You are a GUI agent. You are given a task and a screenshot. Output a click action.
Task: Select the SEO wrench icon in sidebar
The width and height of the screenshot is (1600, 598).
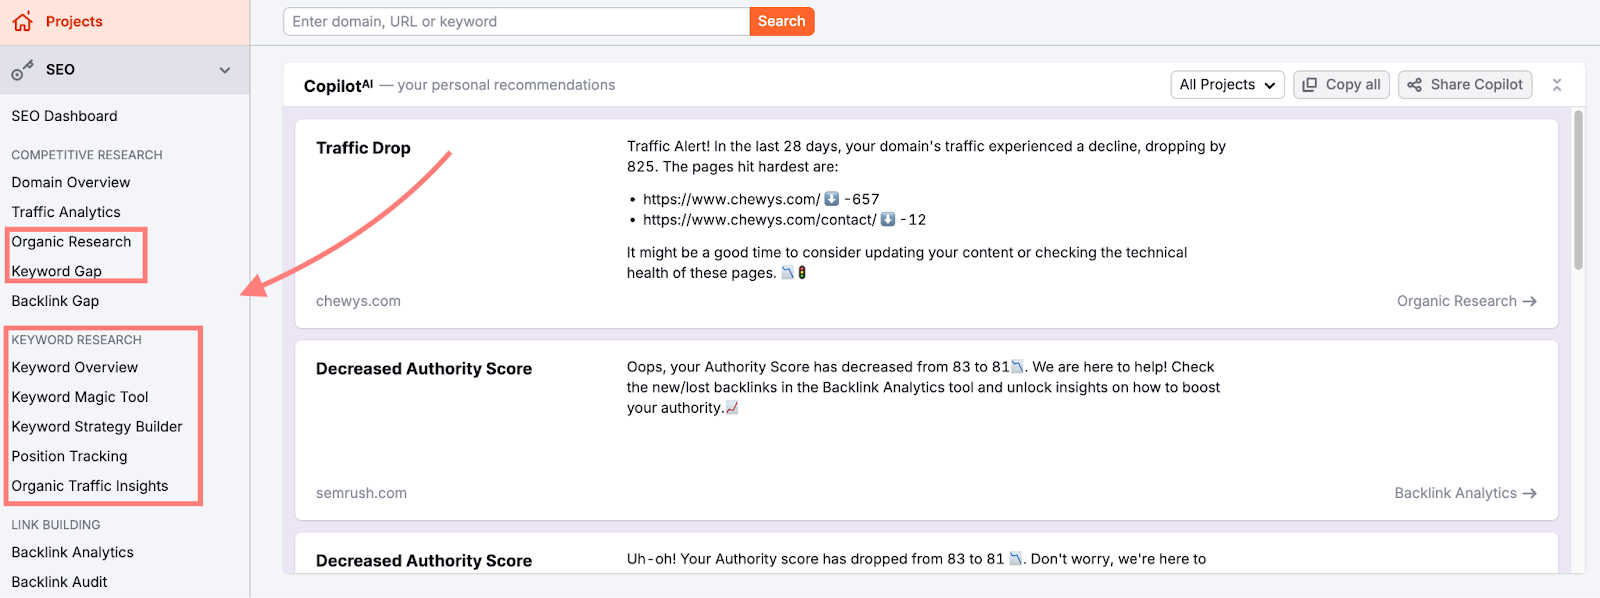(x=22, y=69)
